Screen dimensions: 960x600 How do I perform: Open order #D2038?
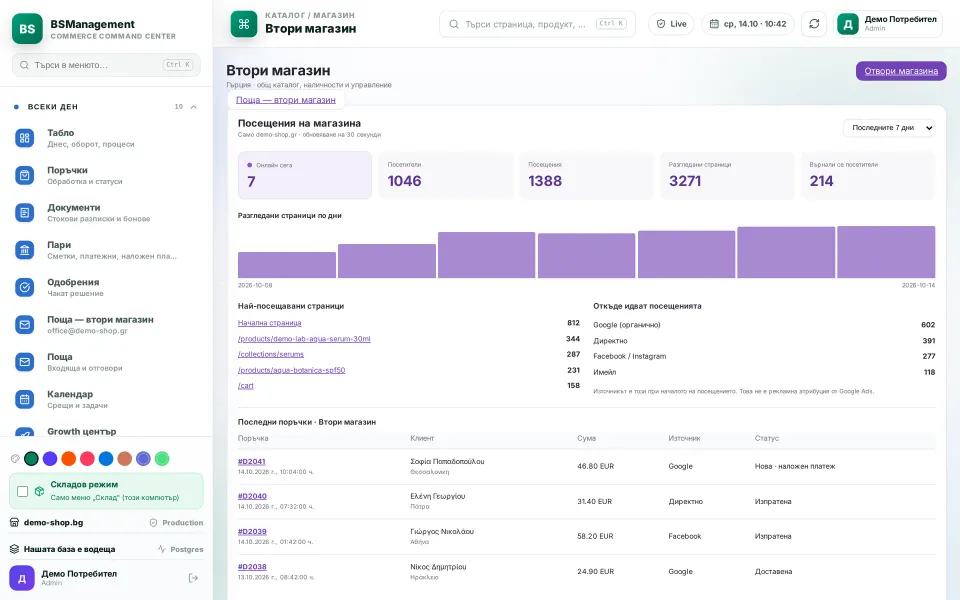[x=252, y=567]
